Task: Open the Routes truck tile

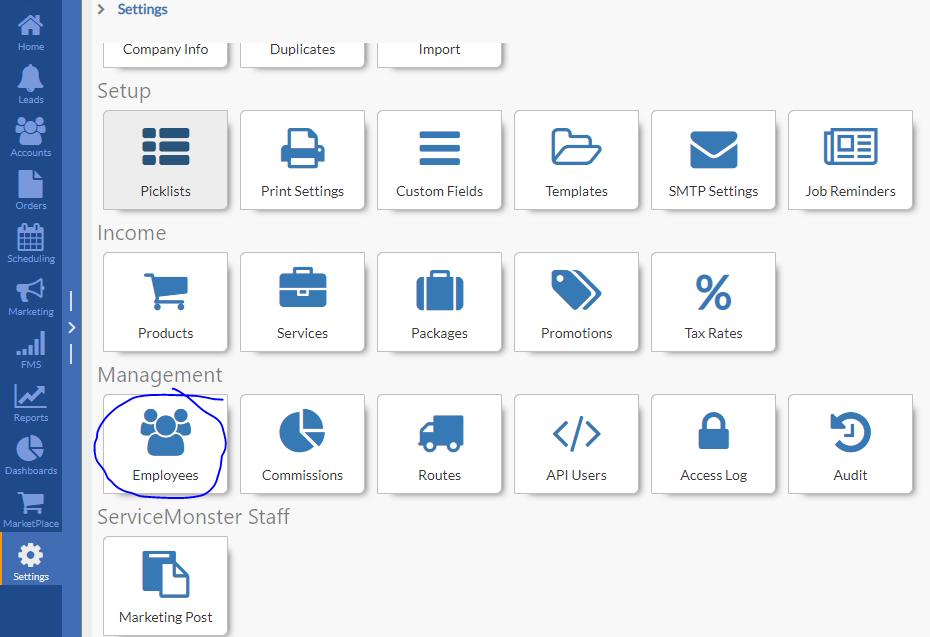Action: (439, 443)
